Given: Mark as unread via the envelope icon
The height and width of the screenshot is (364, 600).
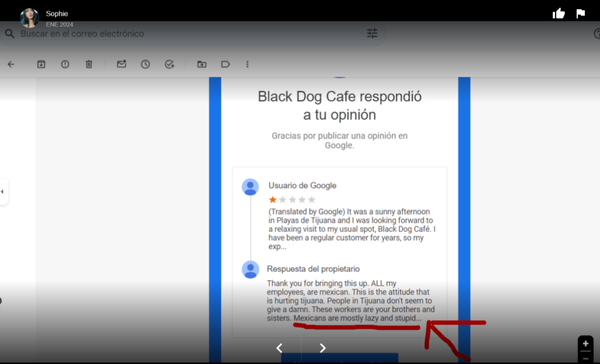Looking at the screenshot, I should [121, 64].
